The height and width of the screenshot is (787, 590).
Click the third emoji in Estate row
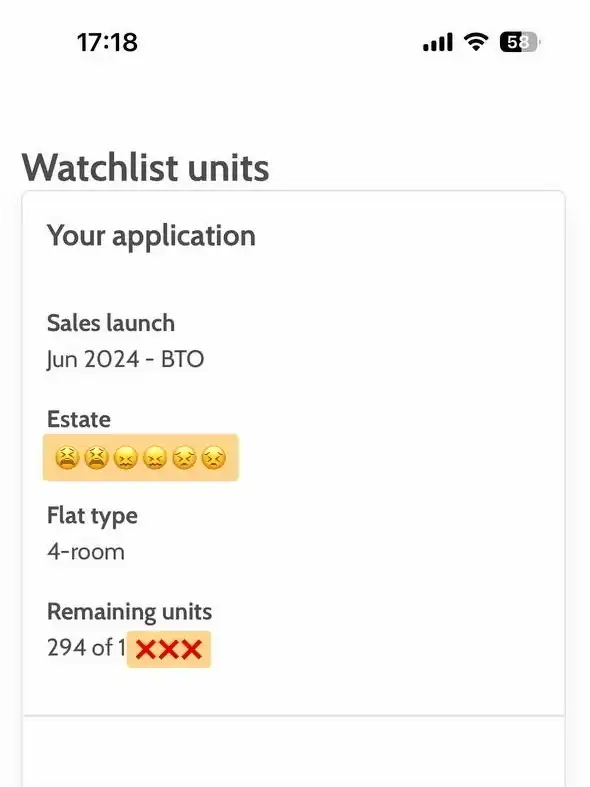(x=125, y=458)
